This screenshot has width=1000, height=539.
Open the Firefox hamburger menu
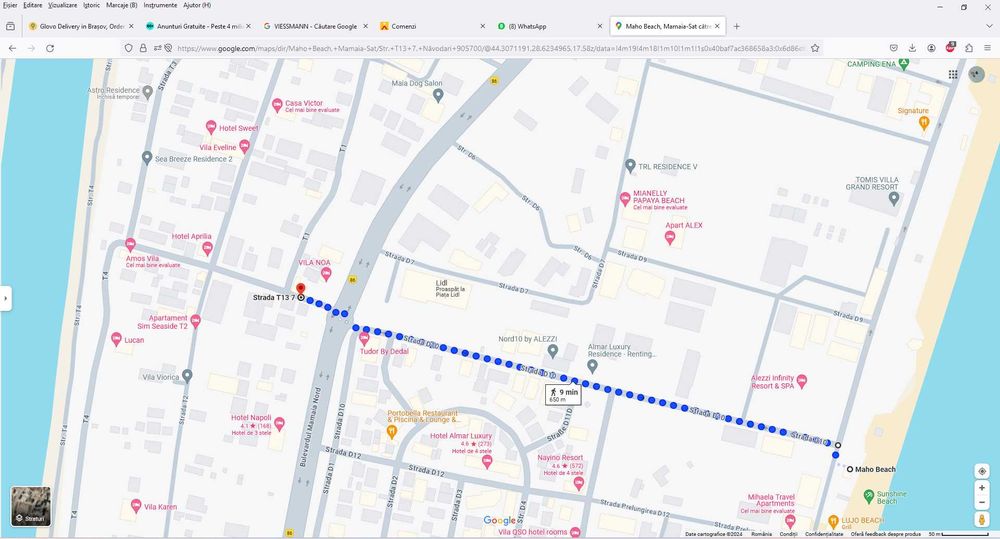(987, 48)
